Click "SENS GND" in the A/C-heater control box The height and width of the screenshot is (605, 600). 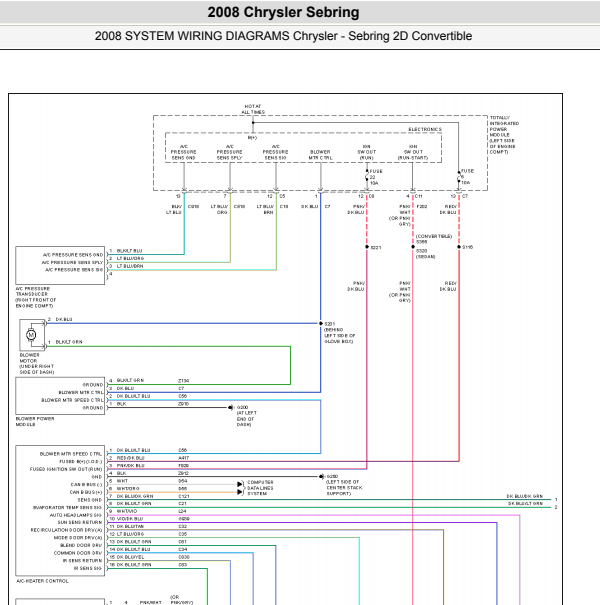(x=90, y=500)
